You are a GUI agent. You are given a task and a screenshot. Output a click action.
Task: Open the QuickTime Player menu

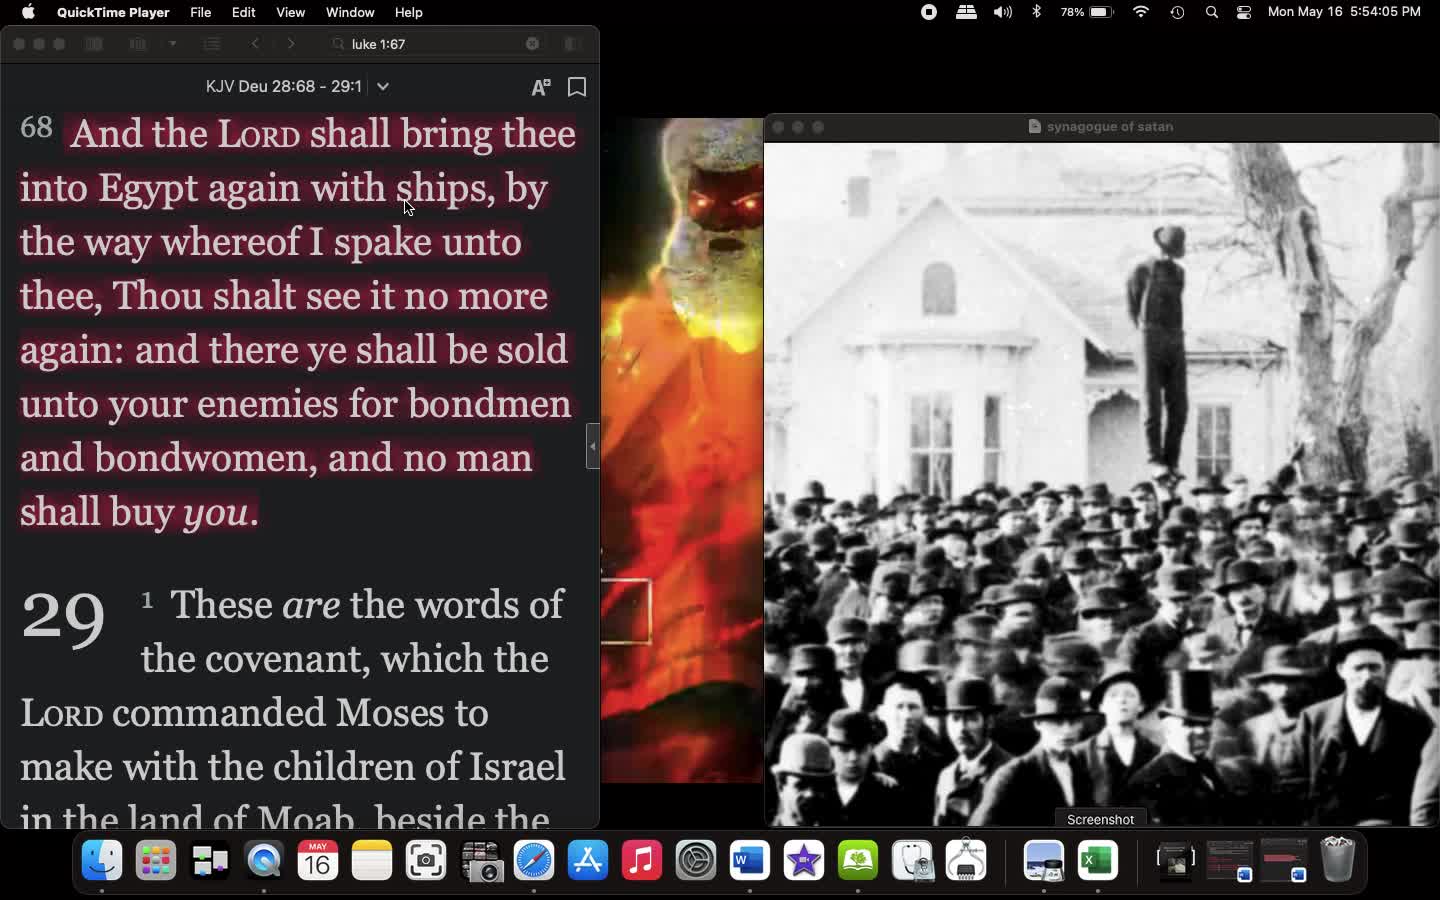click(x=113, y=12)
